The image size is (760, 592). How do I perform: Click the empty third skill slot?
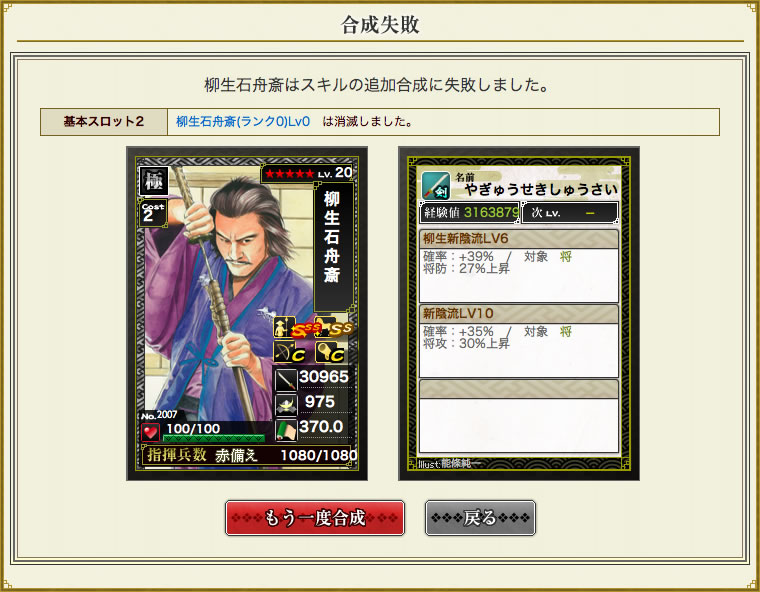click(x=518, y=416)
